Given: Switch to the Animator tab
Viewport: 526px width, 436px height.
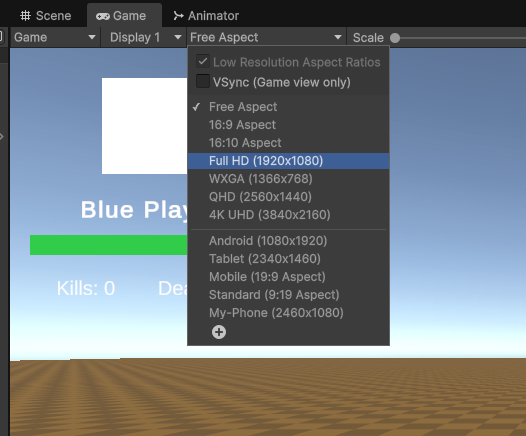Looking at the screenshot, I should pos(206,16).
